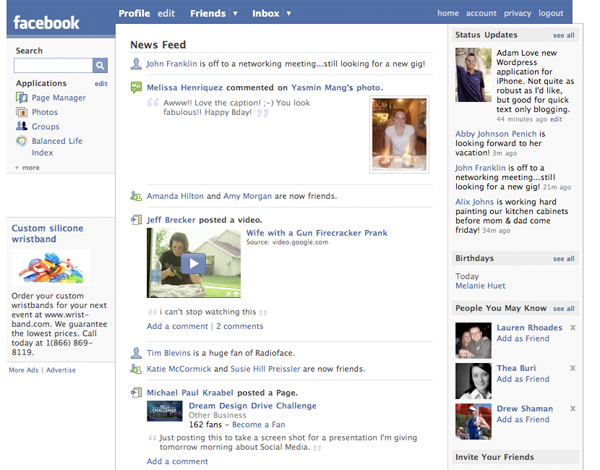Open Melanie Huet's profile
Image resolution: width=600 pixels, height=470 pixels.
tap(480, 286)
